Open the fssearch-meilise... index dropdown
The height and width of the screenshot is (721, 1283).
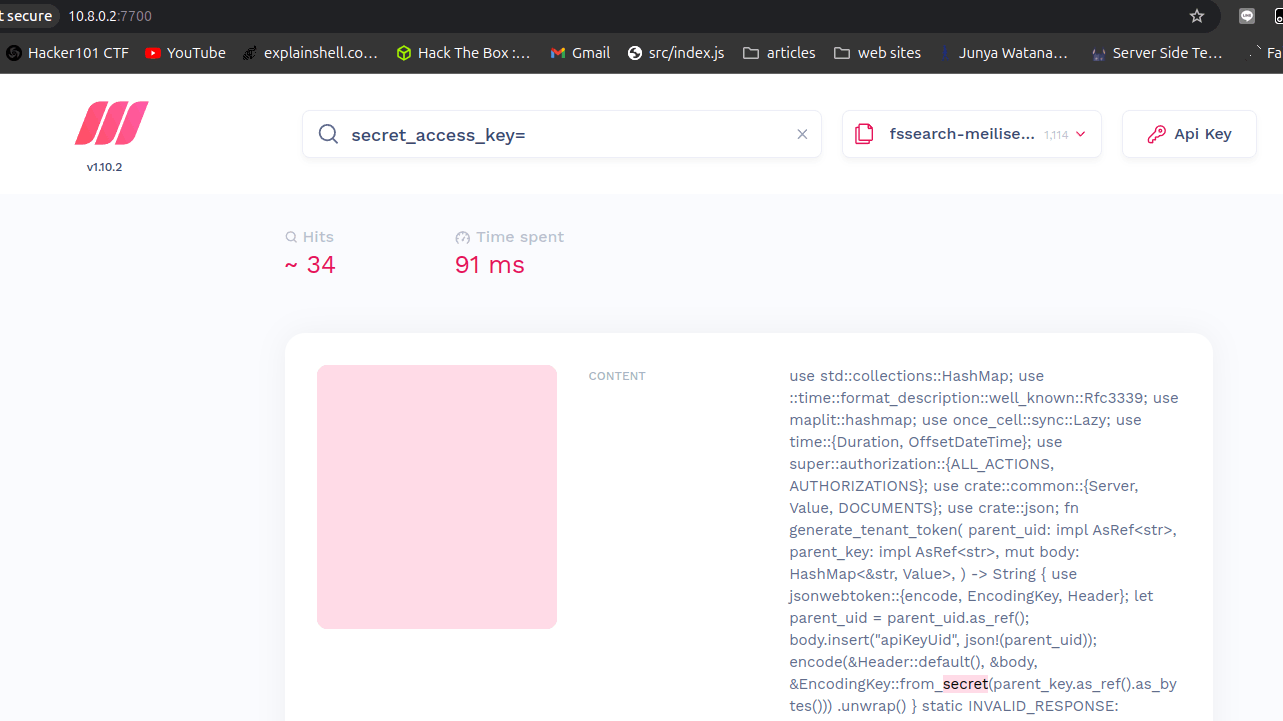[971, 134]
